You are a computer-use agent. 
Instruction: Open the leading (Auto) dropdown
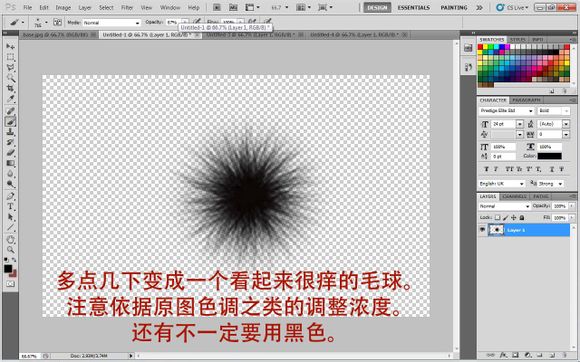566,124
